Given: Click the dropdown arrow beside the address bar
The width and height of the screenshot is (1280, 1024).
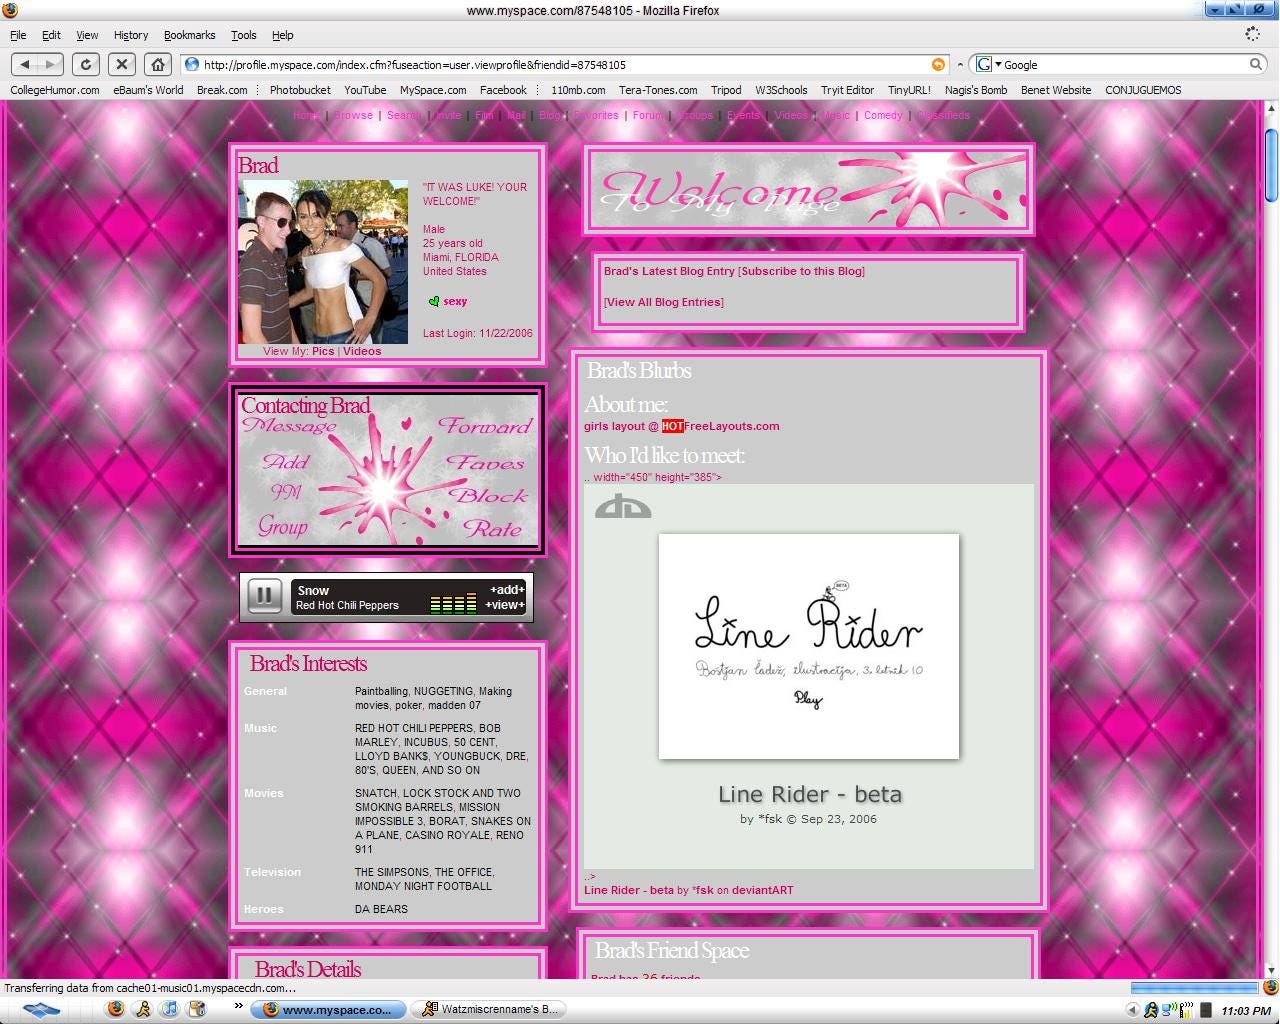Looking at the screenshot, I should 960,64.
